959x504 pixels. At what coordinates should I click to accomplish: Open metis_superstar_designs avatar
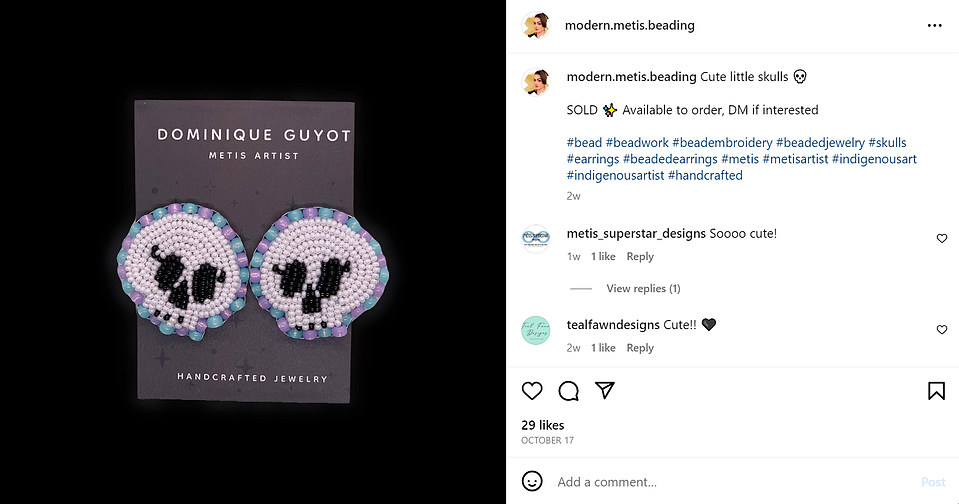tap(536, 239)
